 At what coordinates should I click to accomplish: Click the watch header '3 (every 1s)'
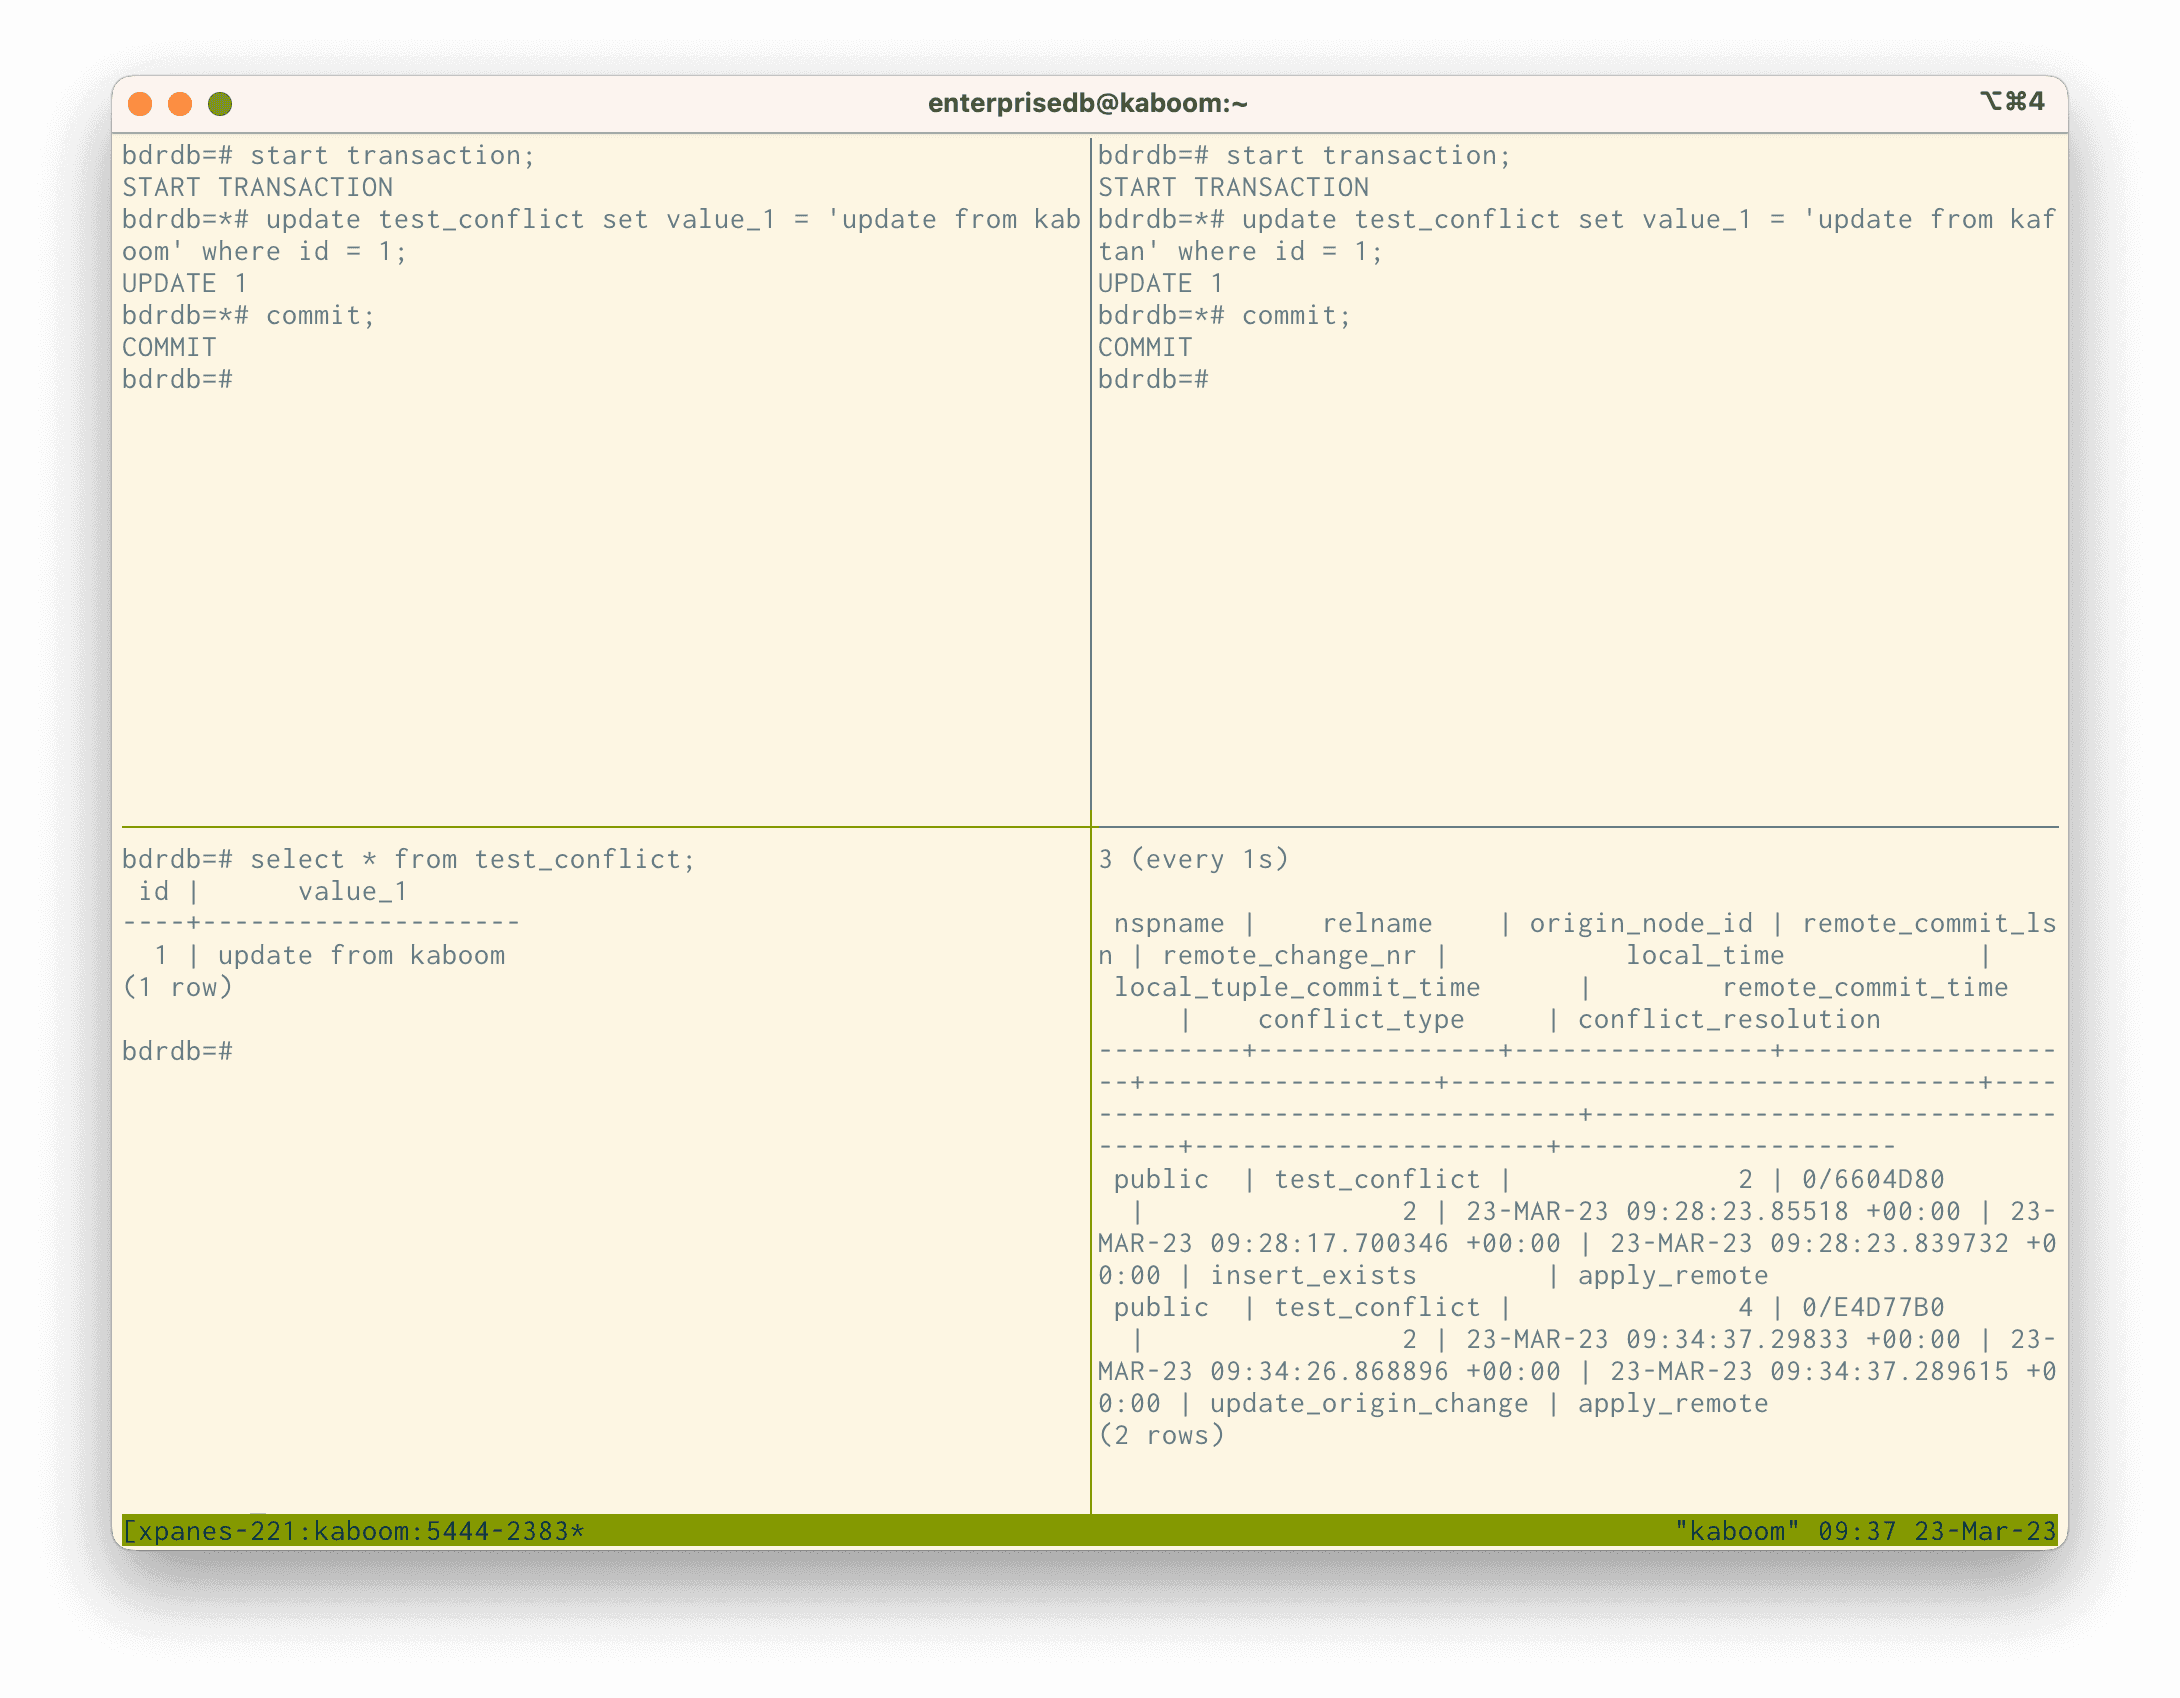tap(1194, 859)
